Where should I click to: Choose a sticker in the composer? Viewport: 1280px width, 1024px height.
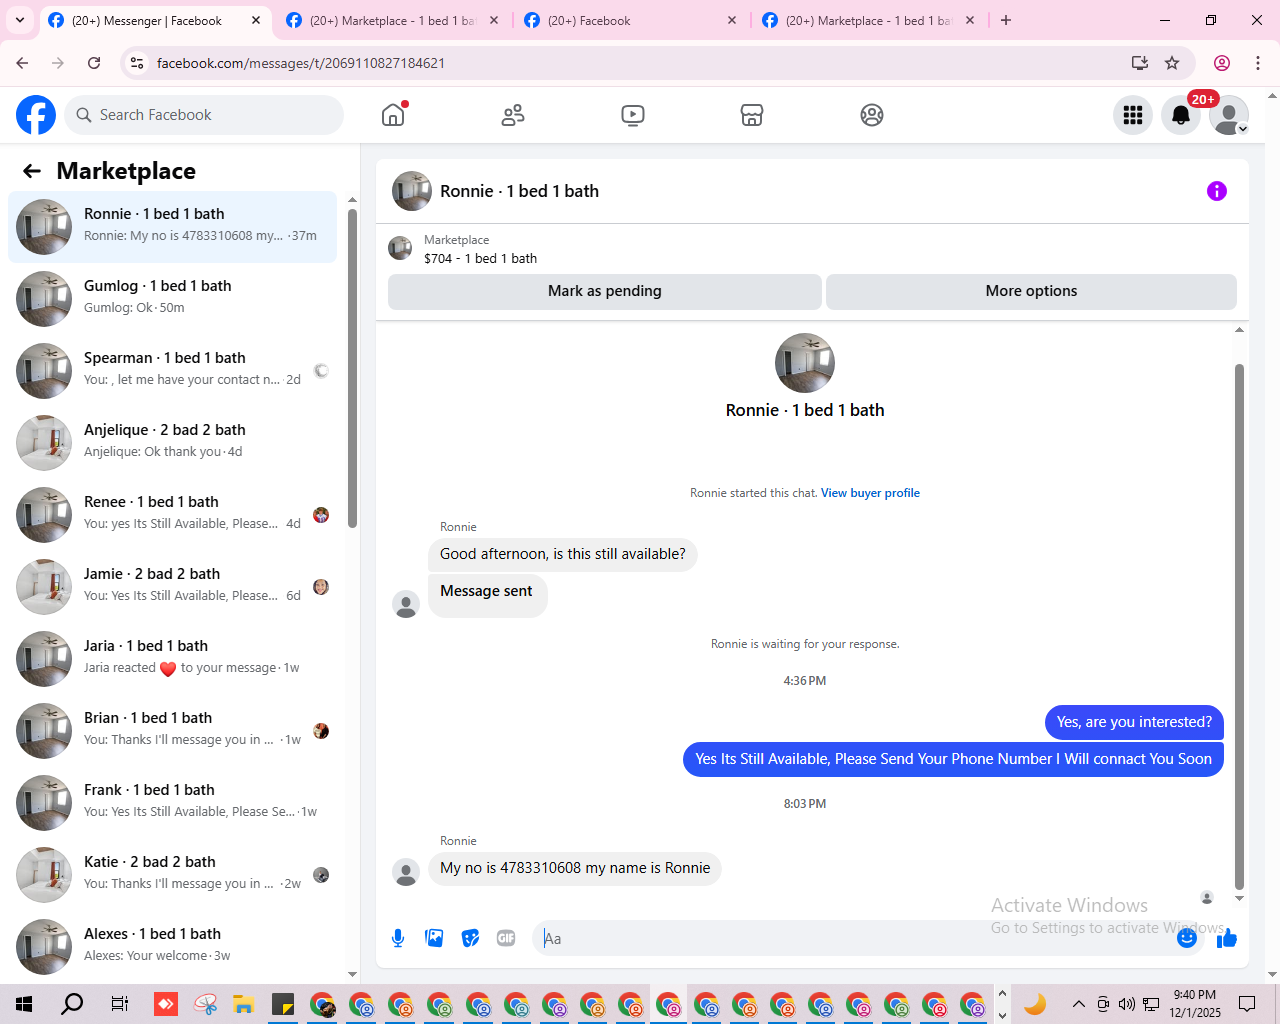470,938
